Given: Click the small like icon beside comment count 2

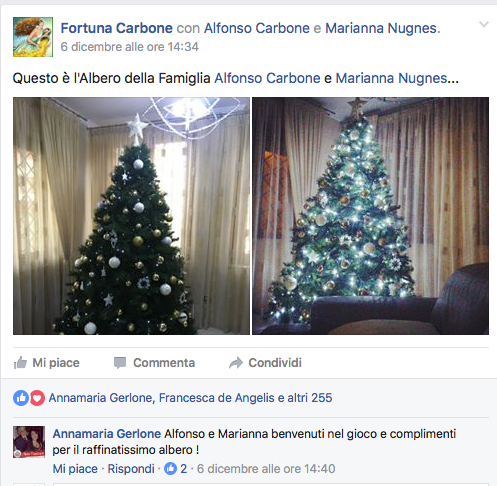Looking at the screenshot, I should pyautogui.click(x=170, y=468).
